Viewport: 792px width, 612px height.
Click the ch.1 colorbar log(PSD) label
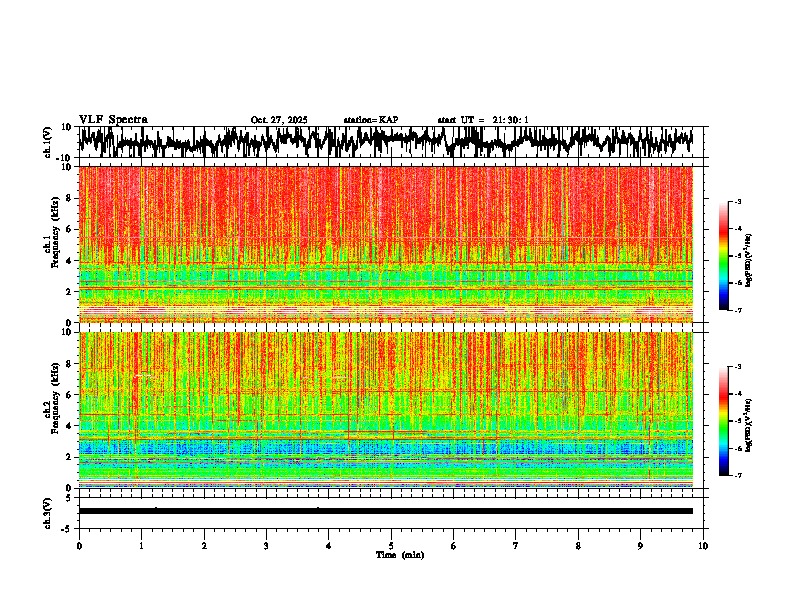pos(748,261)
